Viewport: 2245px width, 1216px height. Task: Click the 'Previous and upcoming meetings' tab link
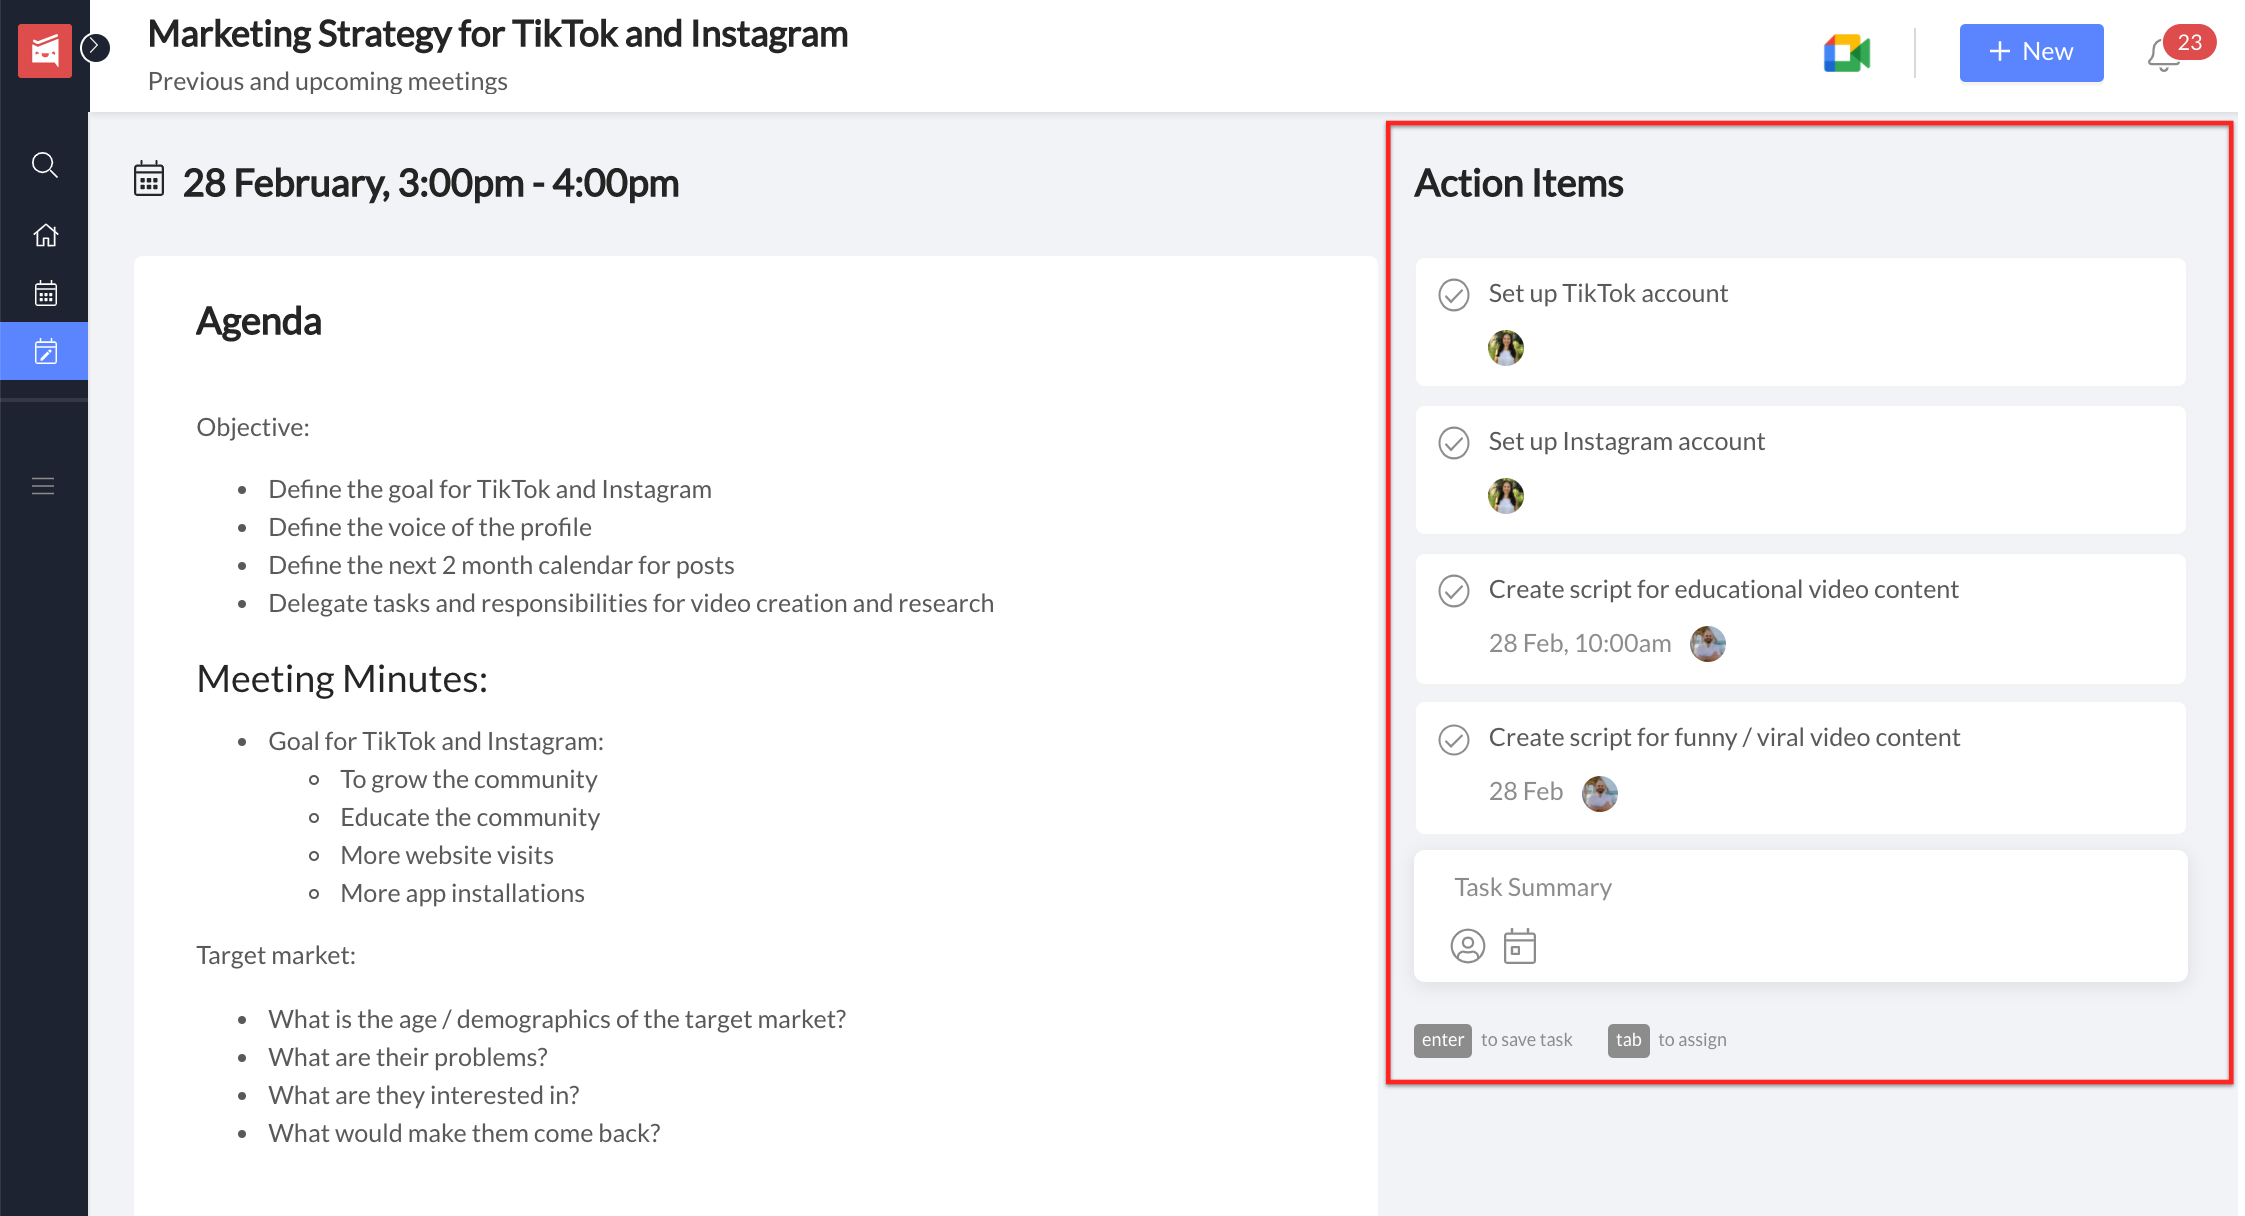point(328,82)
